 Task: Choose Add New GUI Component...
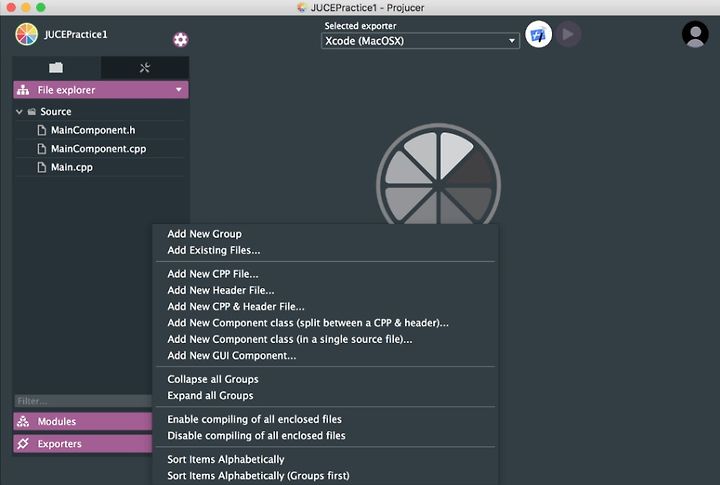point(325,355)
